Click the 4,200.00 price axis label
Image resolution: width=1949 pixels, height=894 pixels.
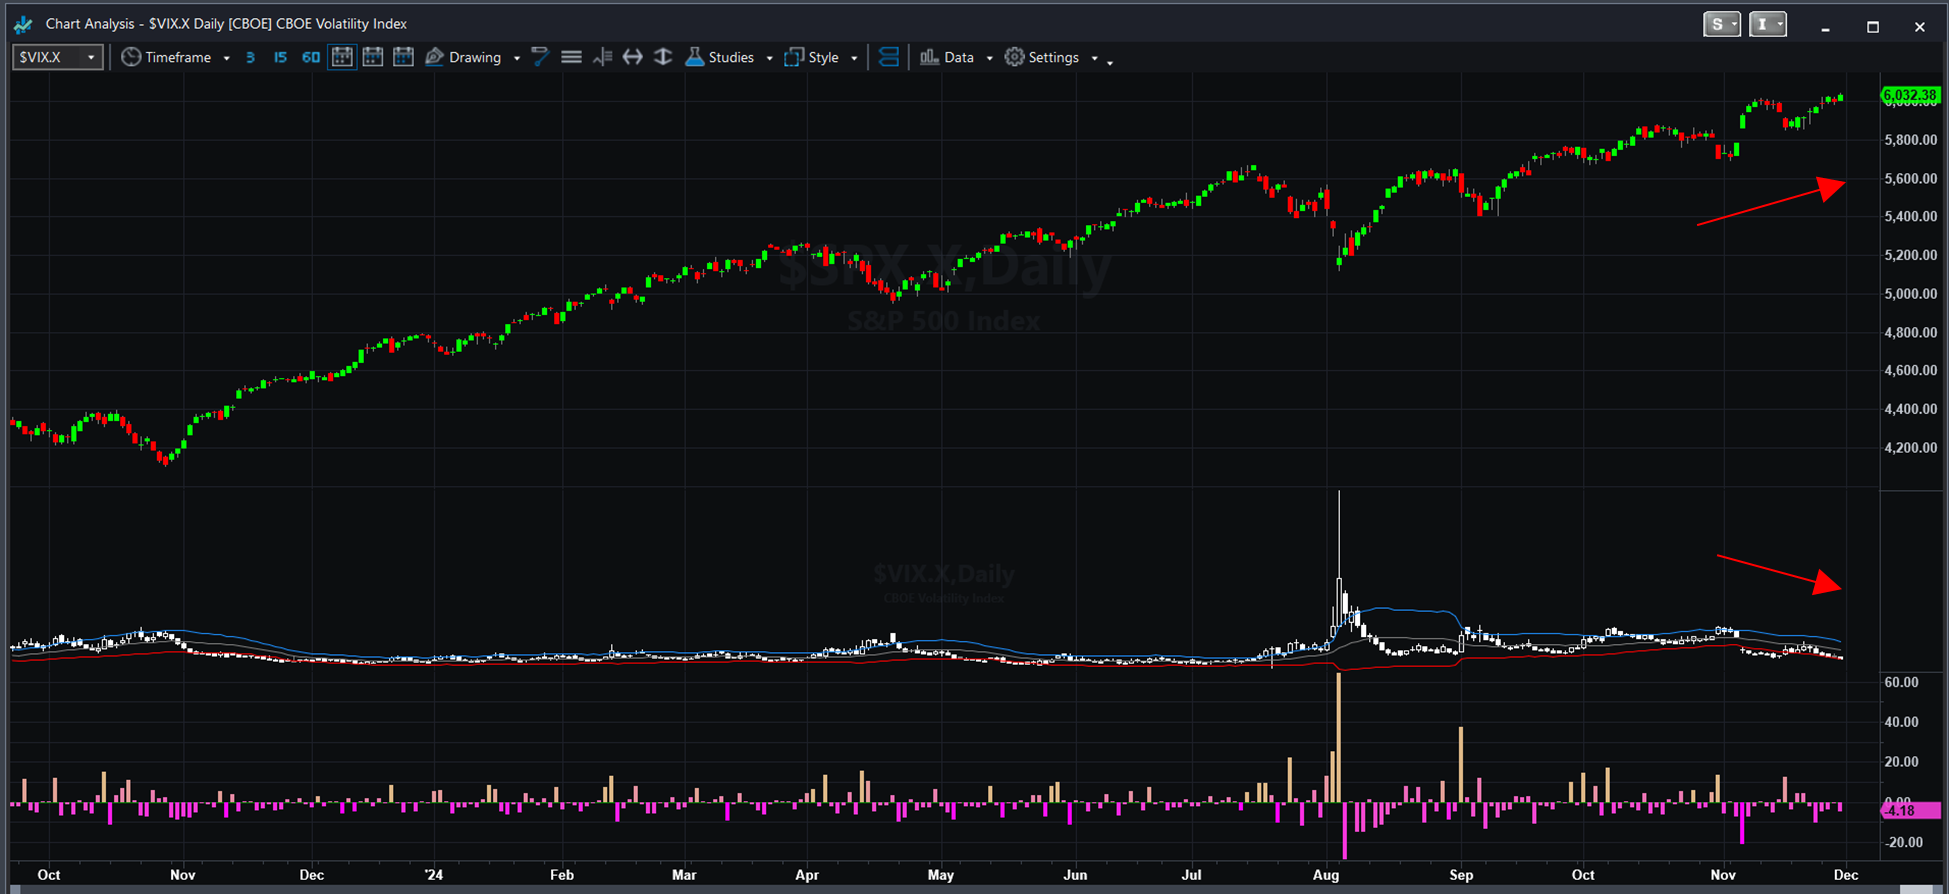1910,448
